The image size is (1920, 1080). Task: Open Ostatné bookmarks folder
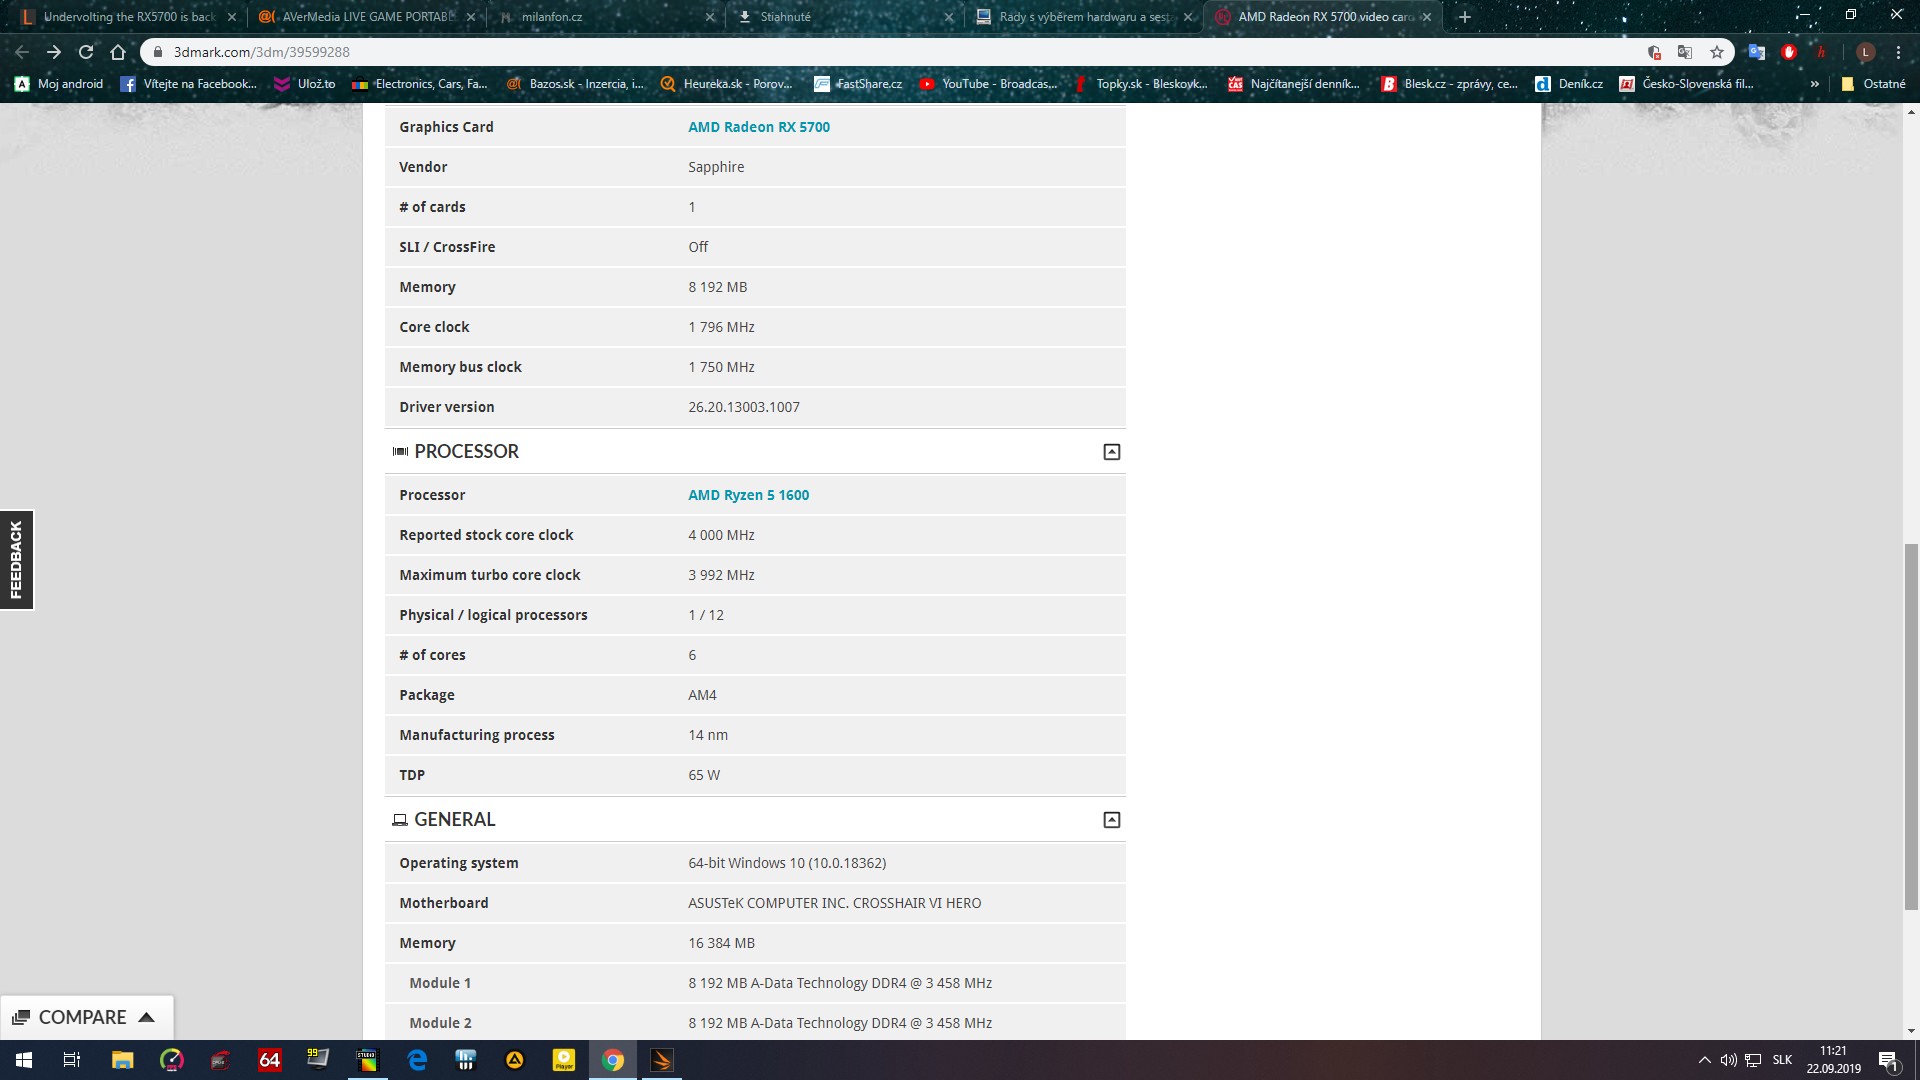pyautogui.click(x=1873, y=84)
